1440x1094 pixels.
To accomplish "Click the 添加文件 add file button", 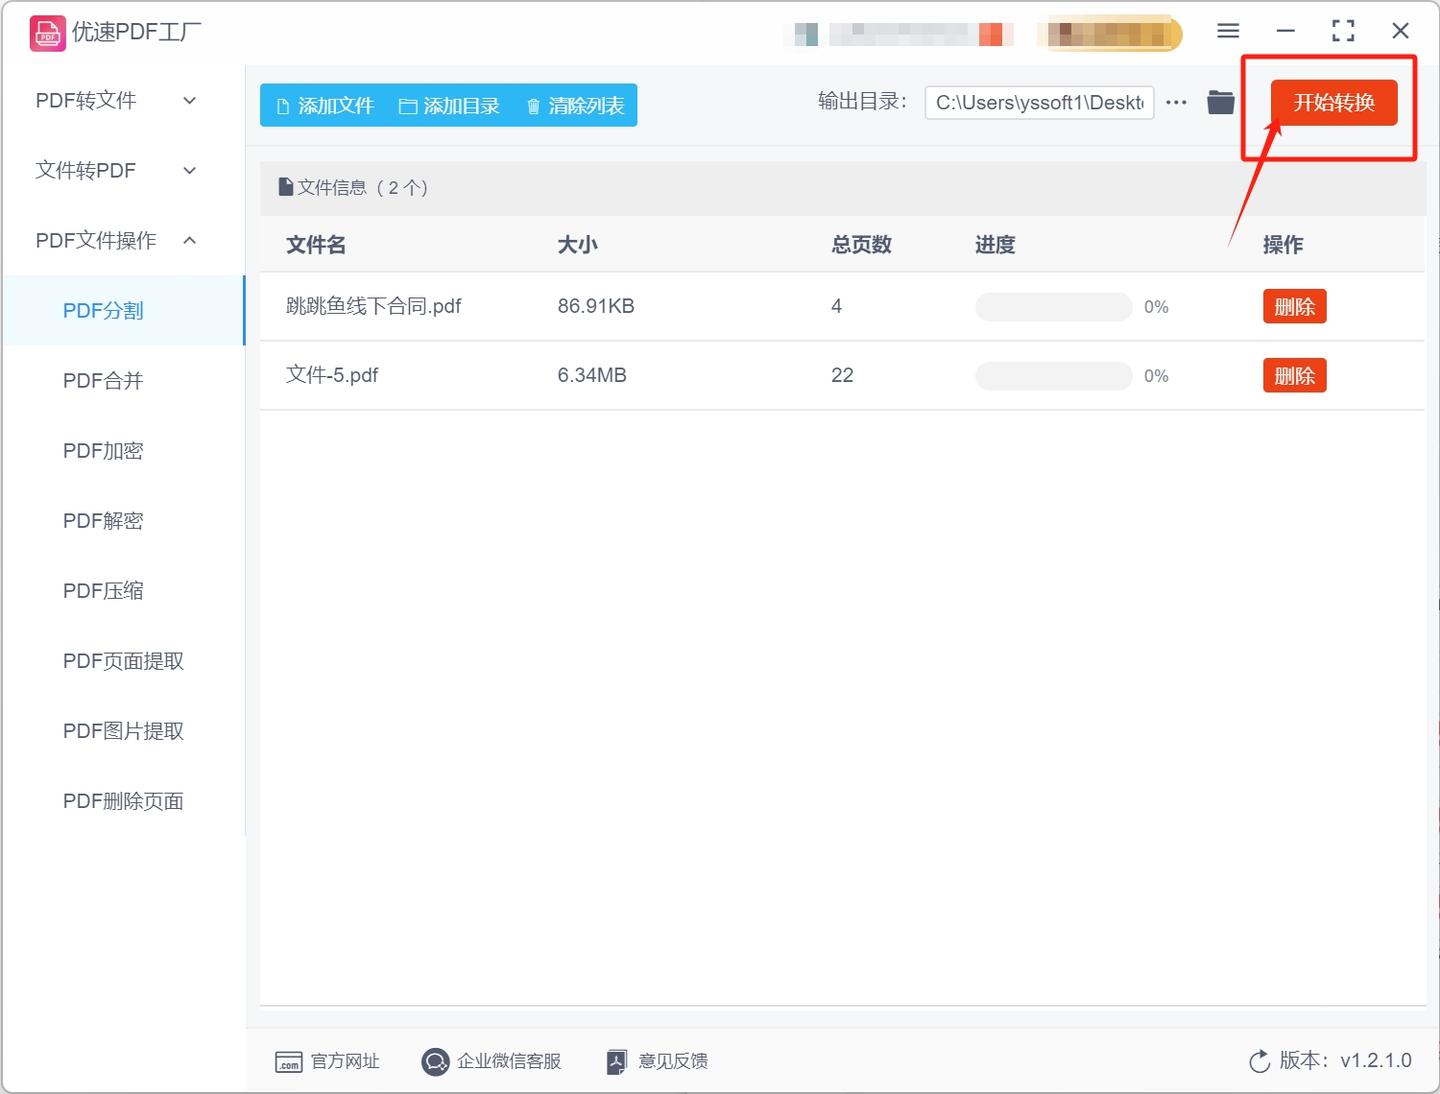I will pos(325,106).
